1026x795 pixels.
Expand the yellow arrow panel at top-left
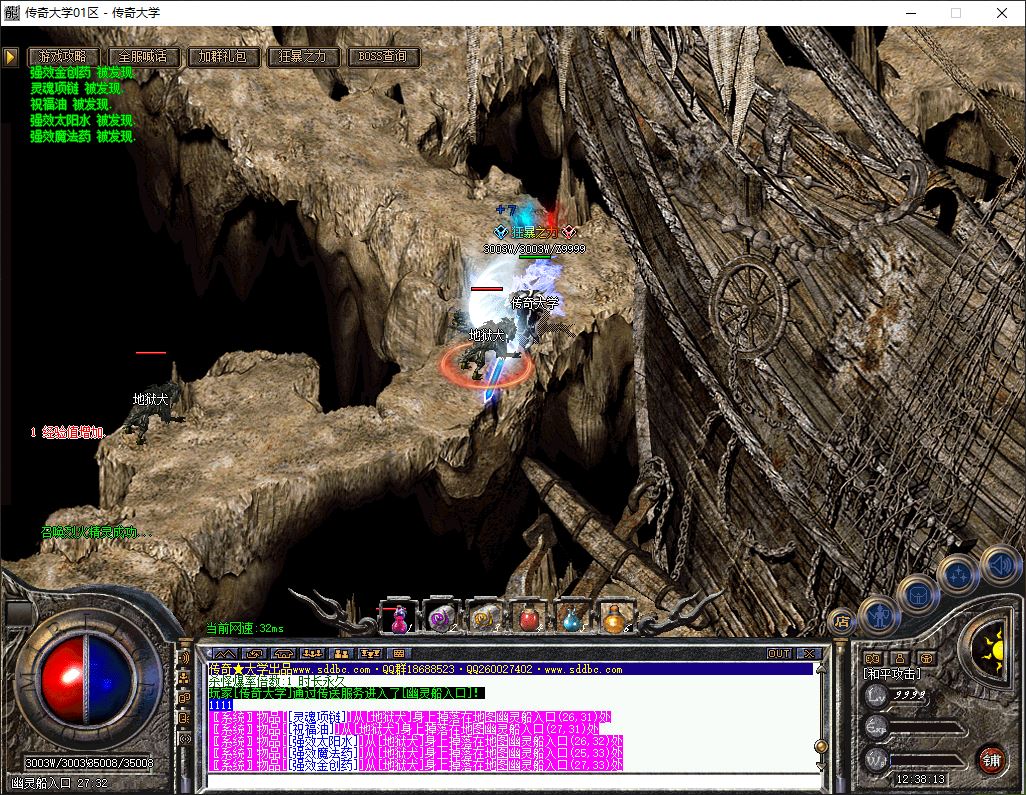(x=10, y=57)
